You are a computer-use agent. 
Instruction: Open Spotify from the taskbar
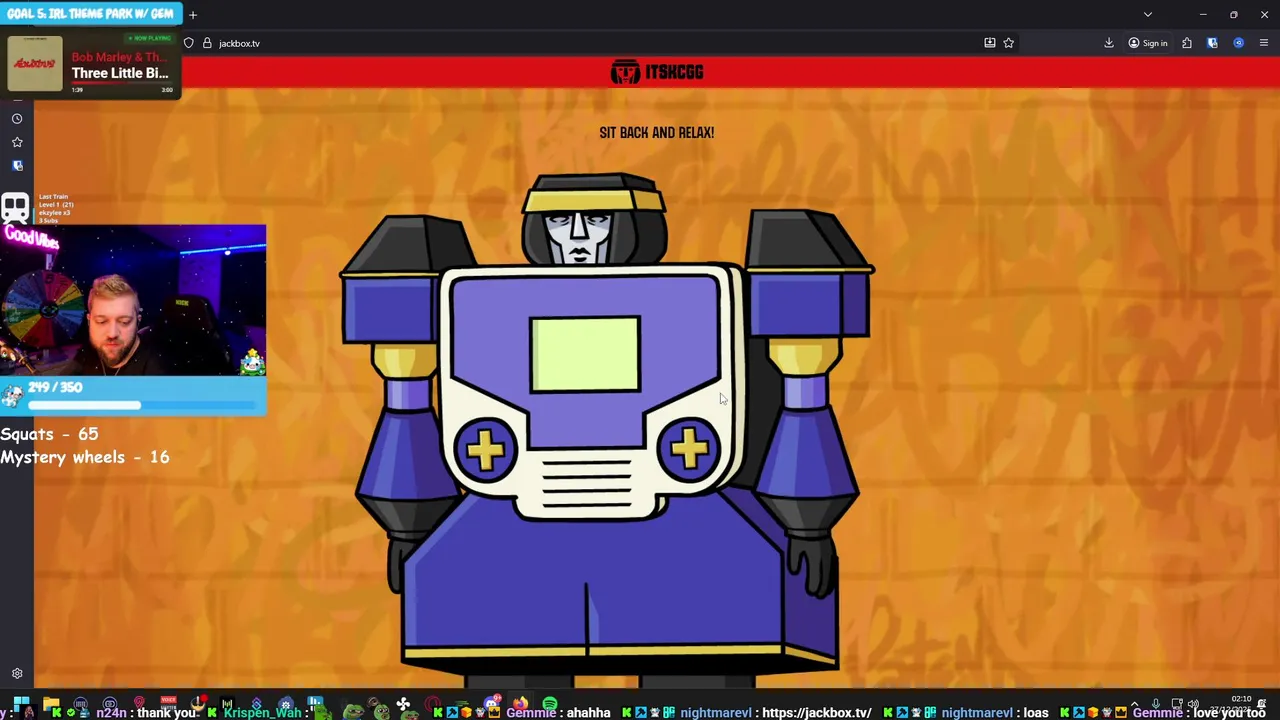coord(549,706)
